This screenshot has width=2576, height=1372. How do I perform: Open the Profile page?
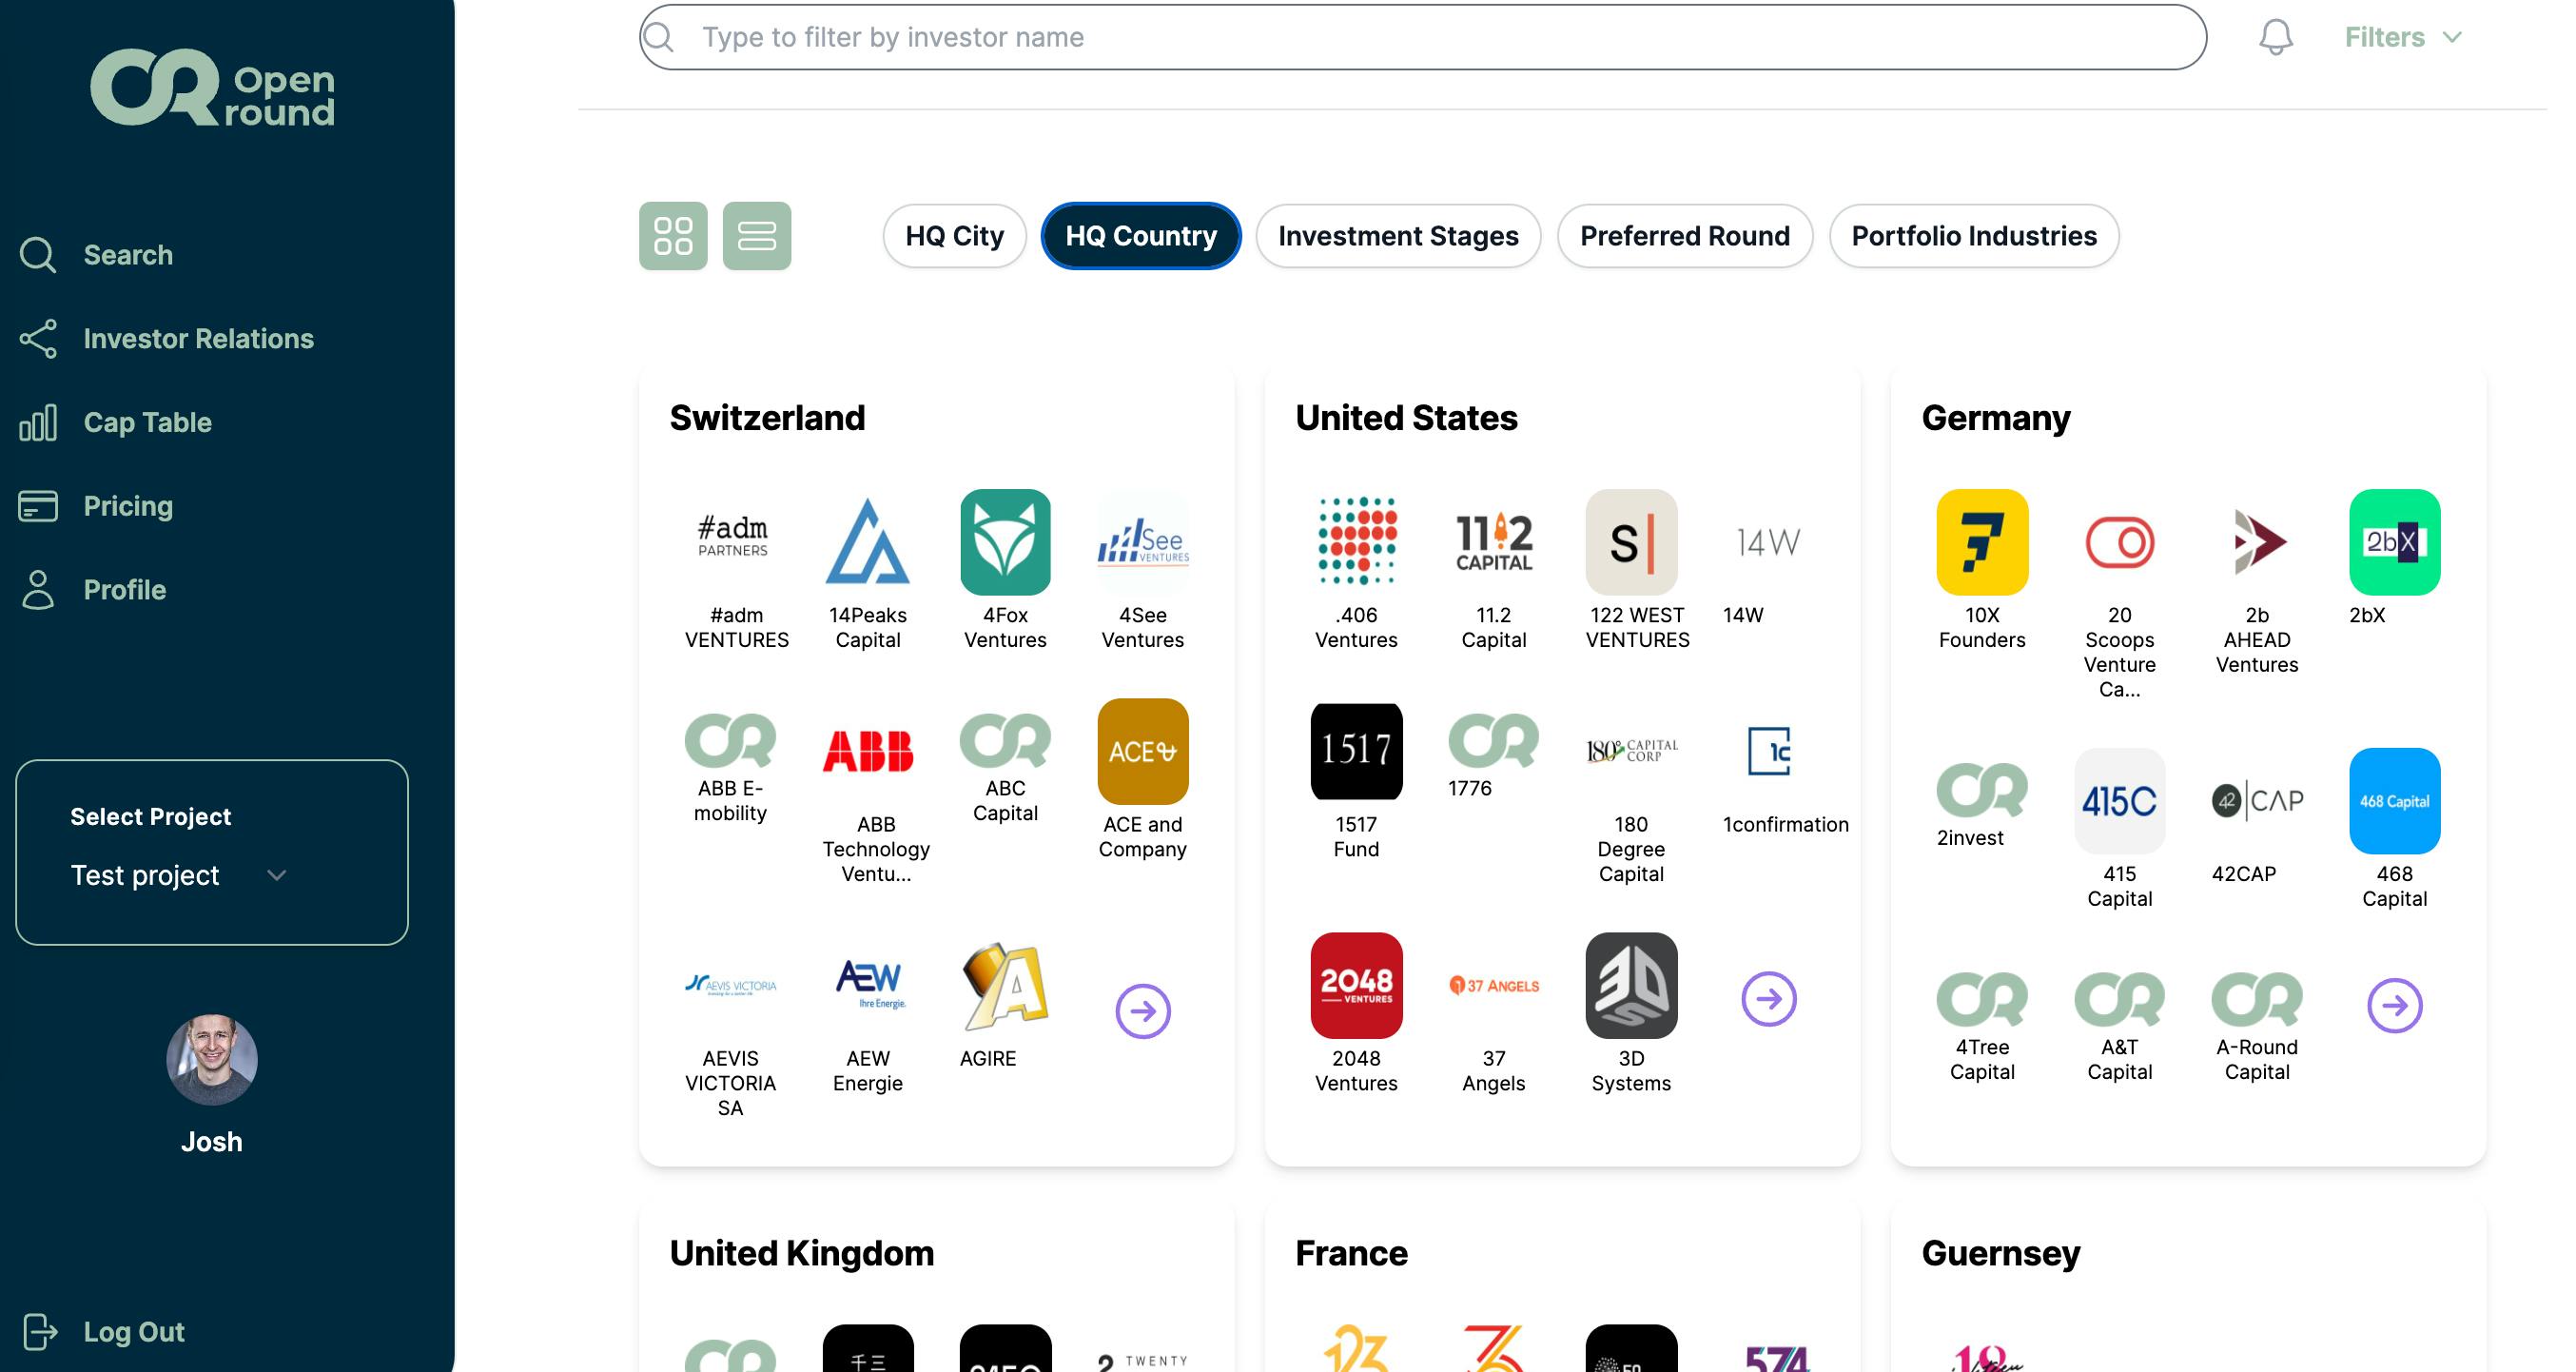[x=92, y=590]
